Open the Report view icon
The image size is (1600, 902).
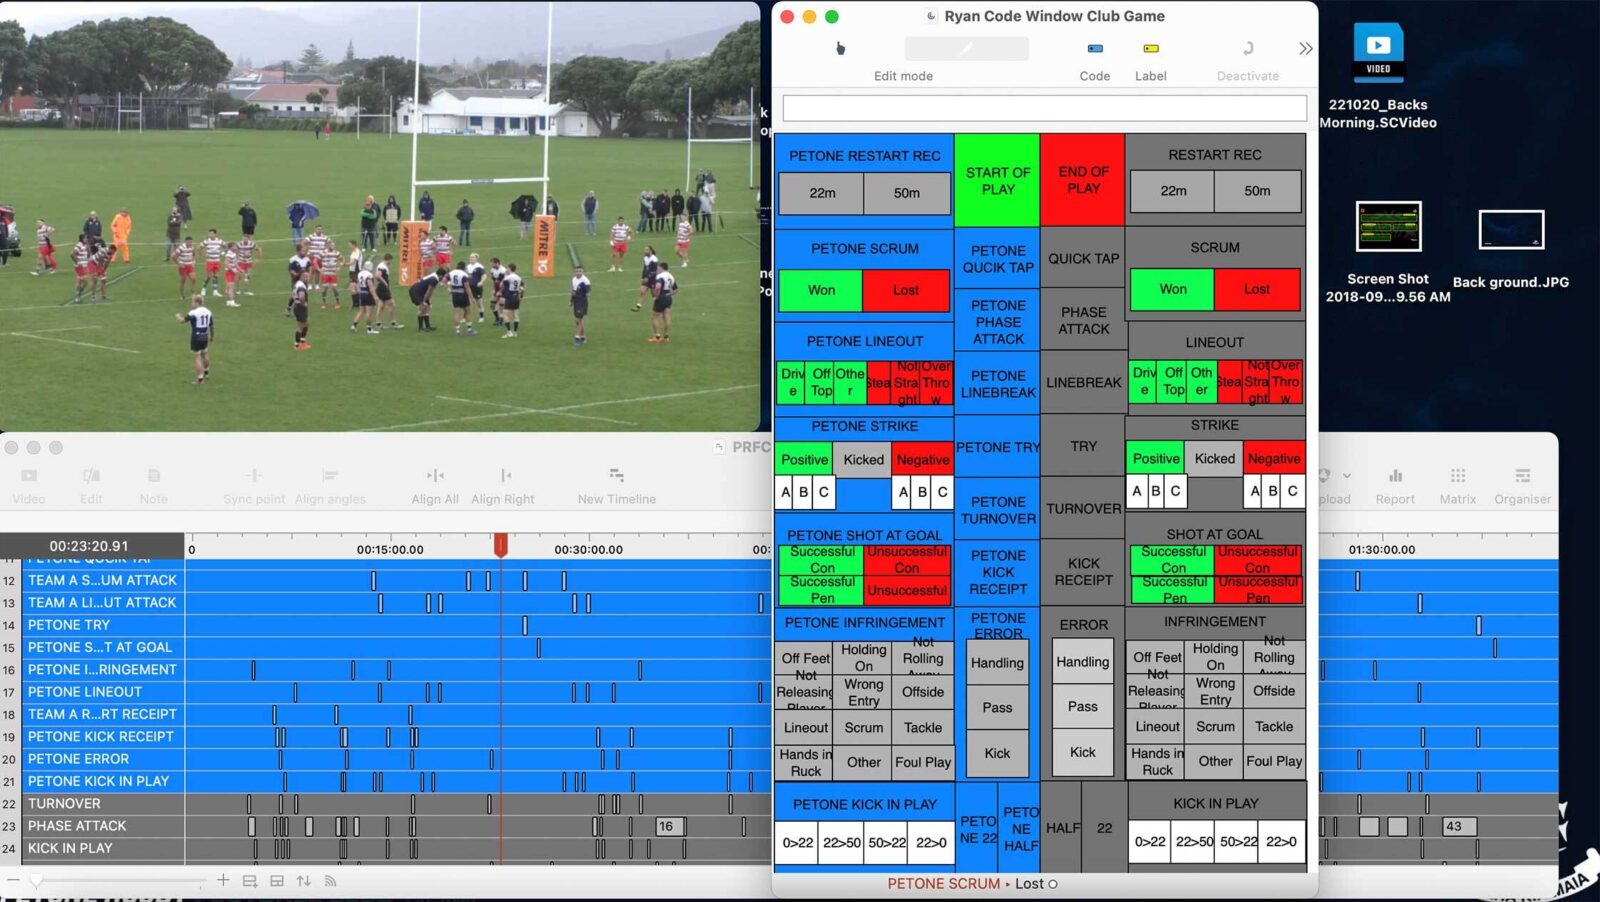pyautogui.click(x=1394, y=478)
